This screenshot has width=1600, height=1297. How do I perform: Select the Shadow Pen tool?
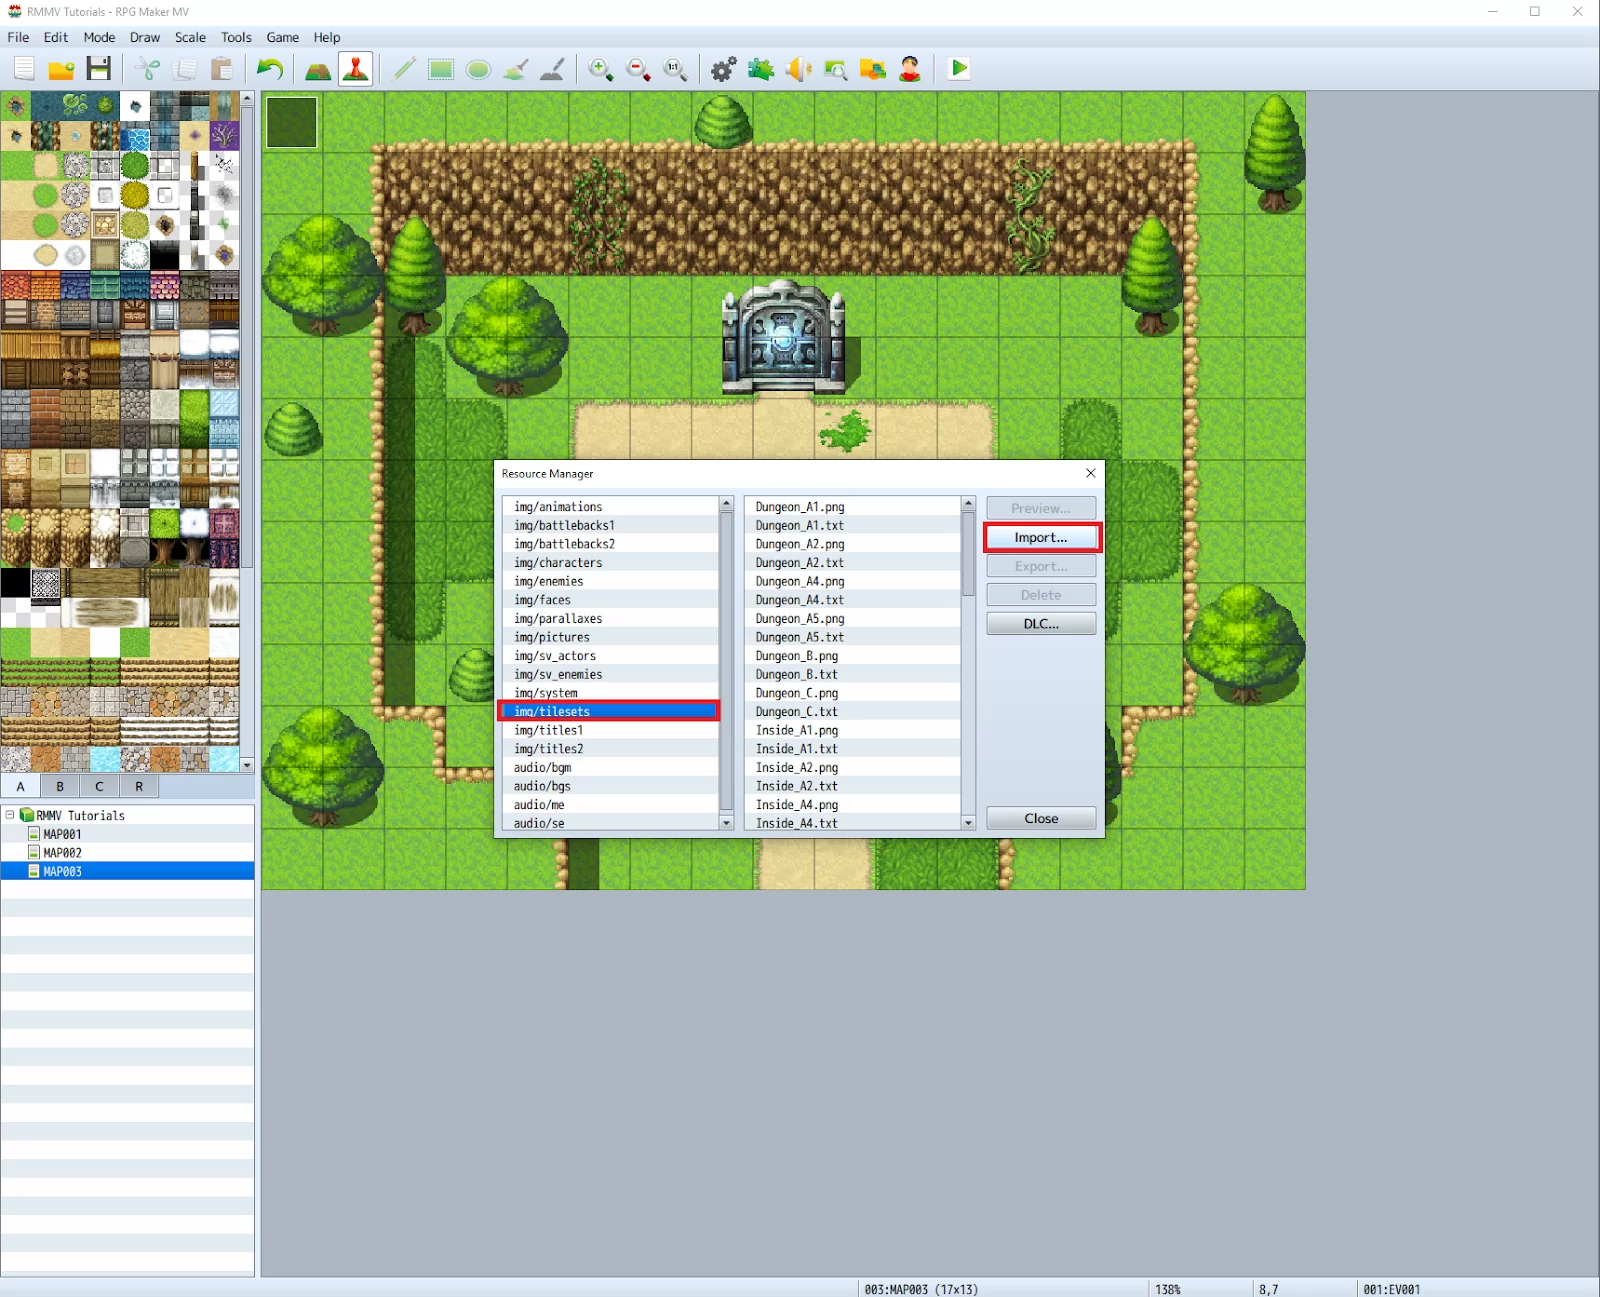[x=552, y=69]
